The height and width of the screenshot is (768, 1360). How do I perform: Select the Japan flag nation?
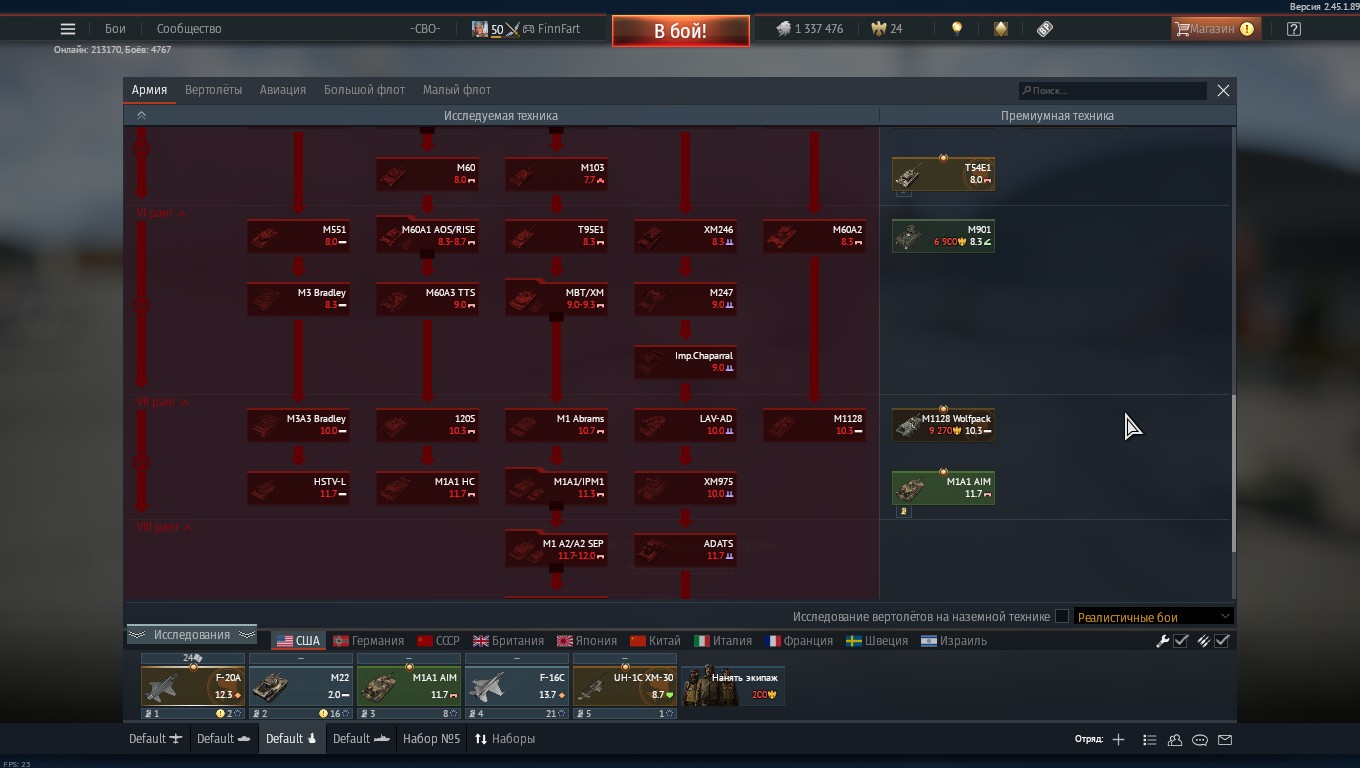point(587,641)
